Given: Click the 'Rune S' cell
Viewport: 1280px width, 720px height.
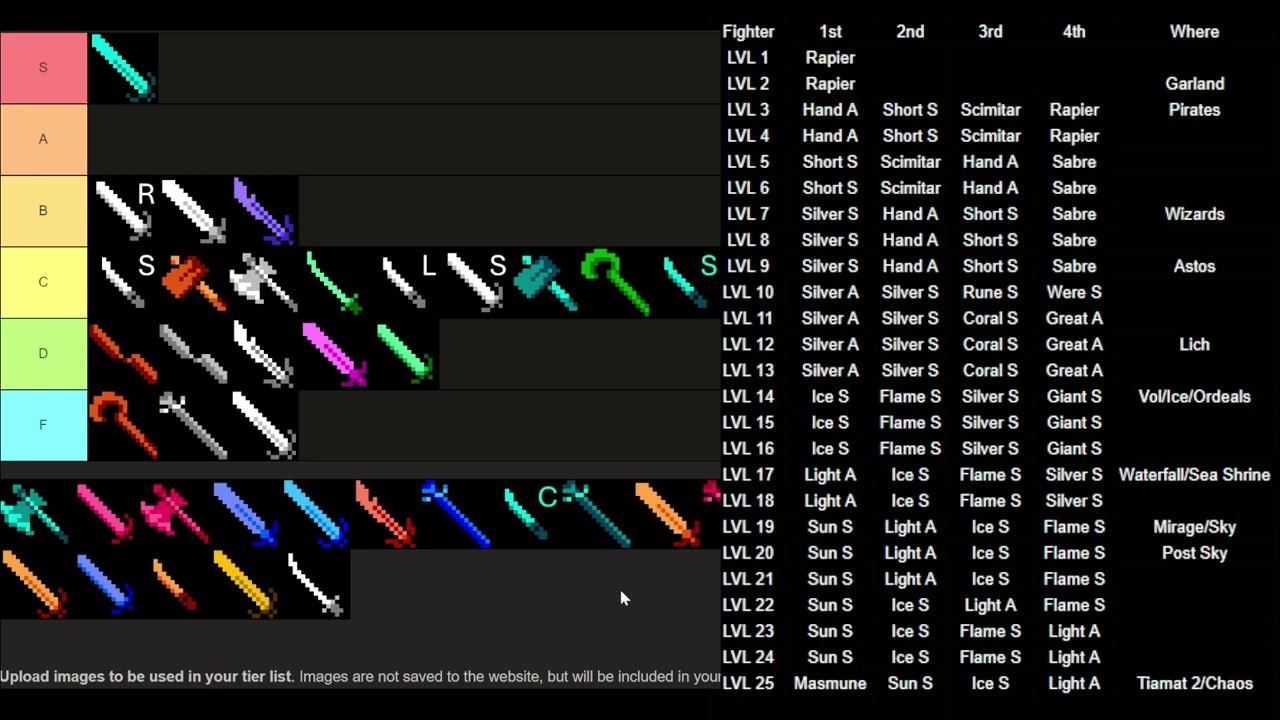Looking at the screenshot, I should [x=990, y=292].
